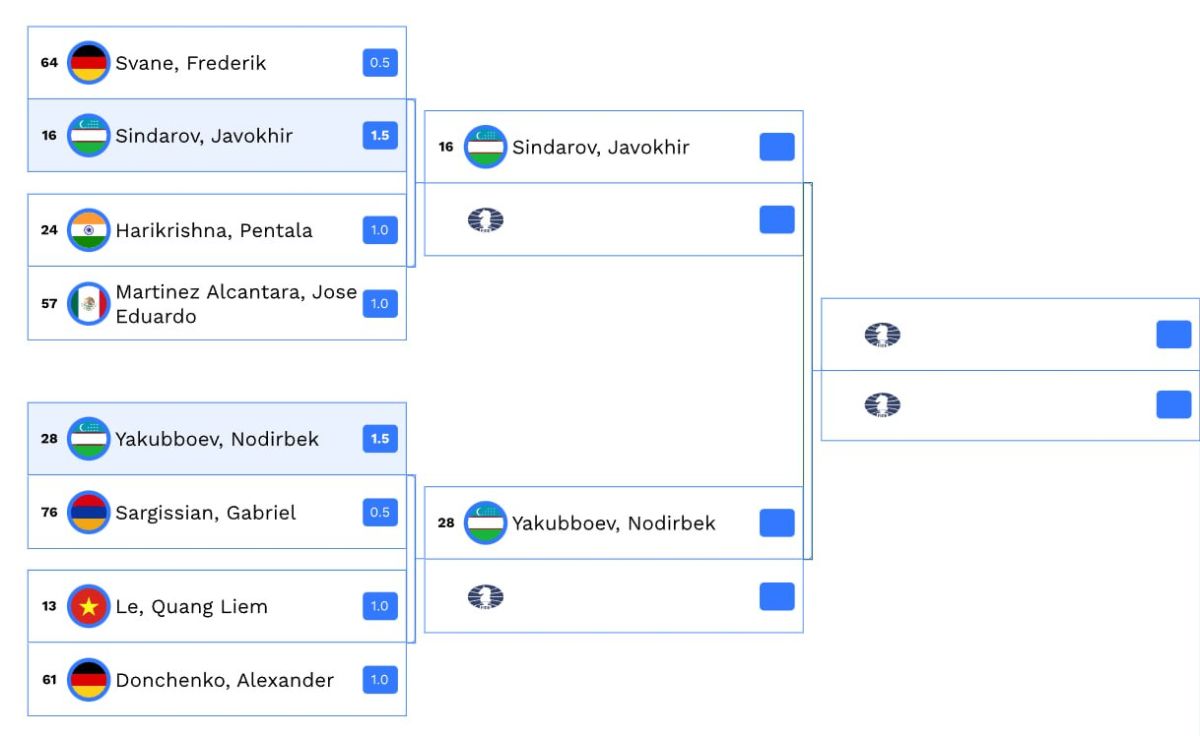Open Sargissian, Gabriel player name
Screen dimensions: 1200x736
pos(206,513)
